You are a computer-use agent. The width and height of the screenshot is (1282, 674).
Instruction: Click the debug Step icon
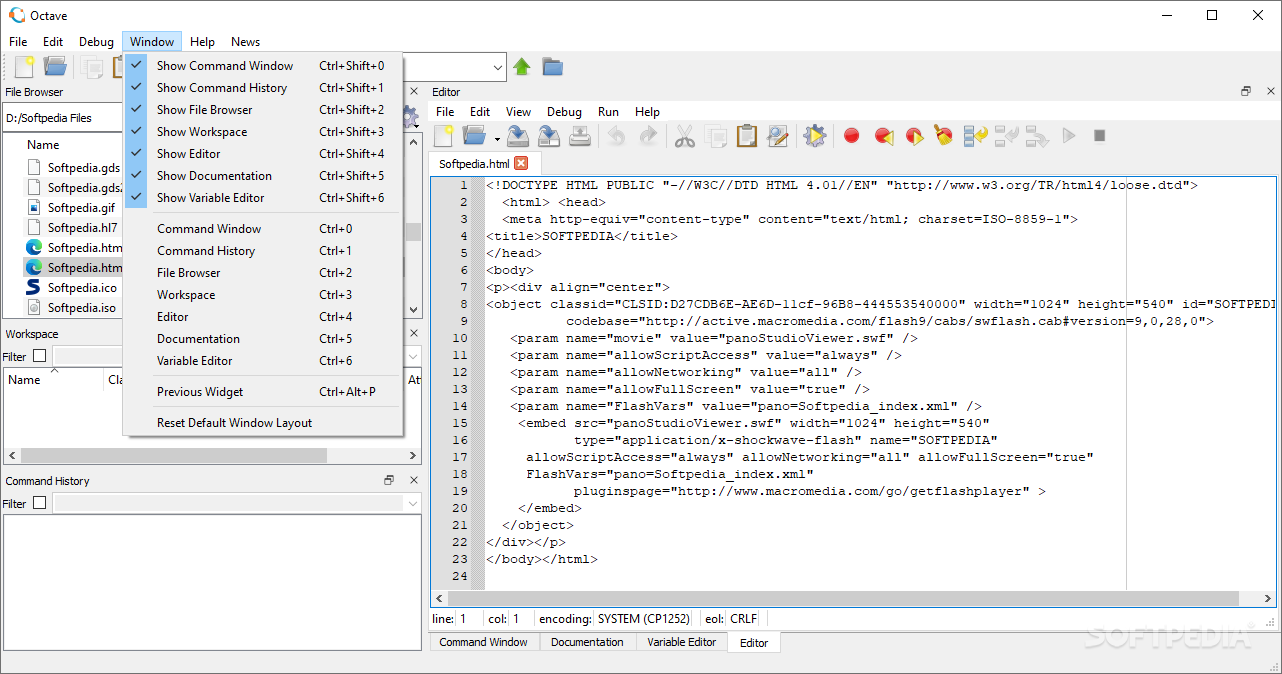pos(975,136)
